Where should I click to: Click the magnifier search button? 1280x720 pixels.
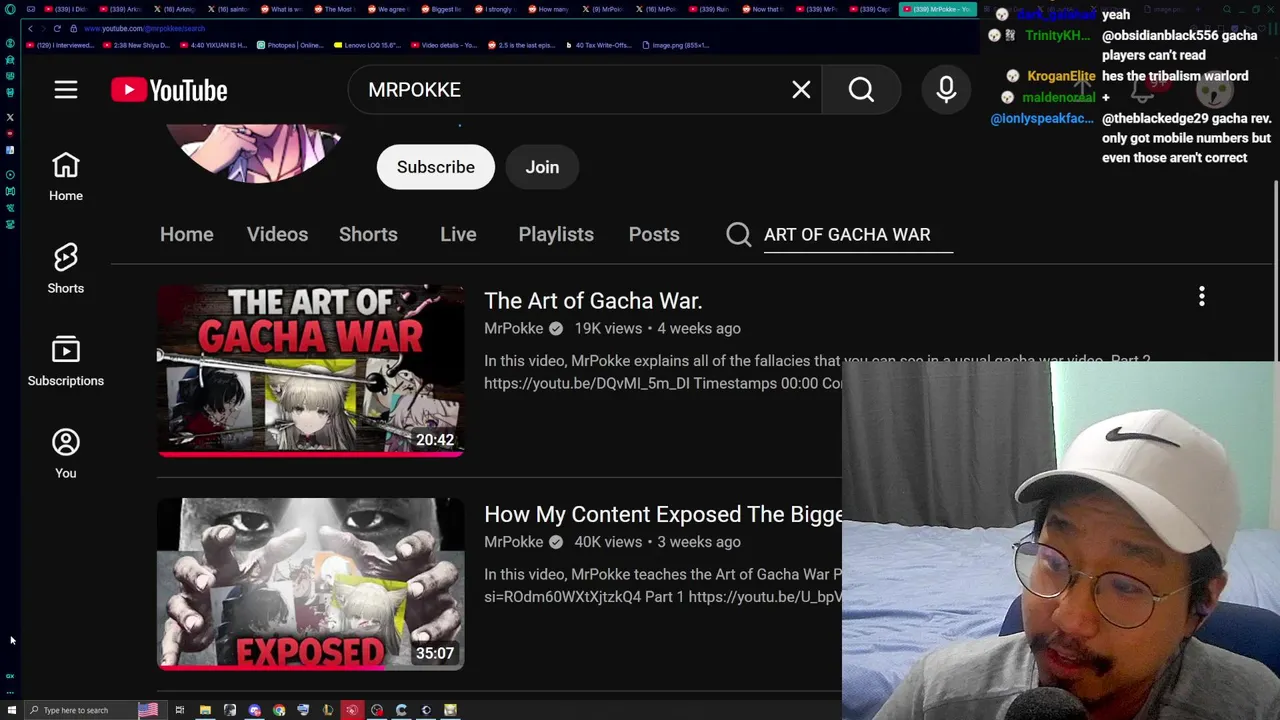[861, 90]
